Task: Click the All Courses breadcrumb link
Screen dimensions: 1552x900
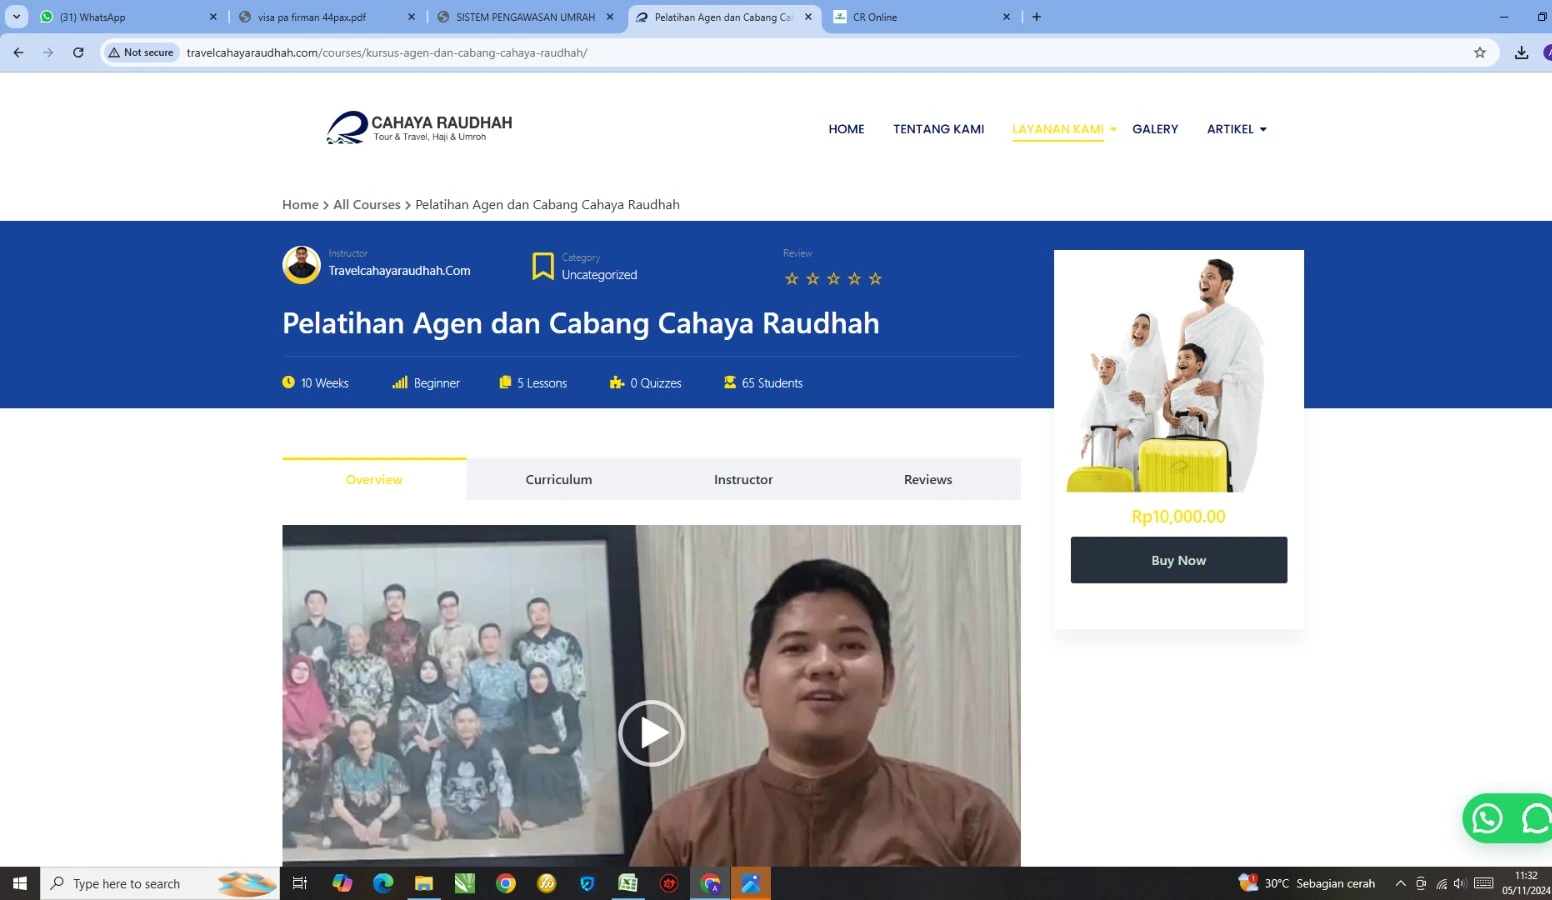Action: tap(366, 204)
